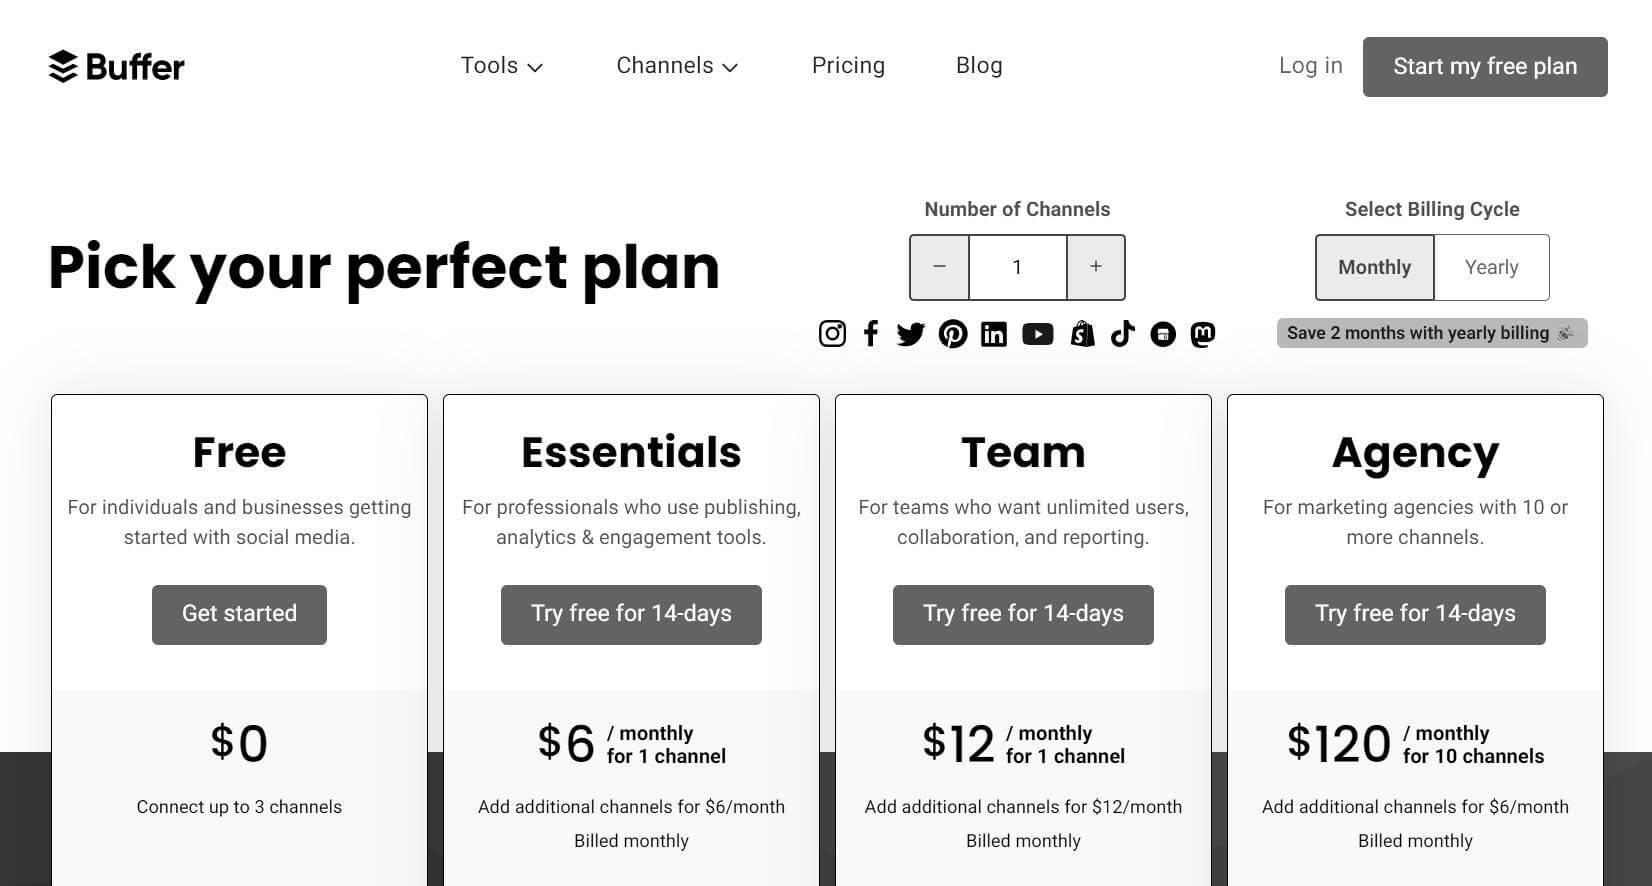
Task: Click the TikTok channel icon
Action: pyautogui.click(x=1122, y=334)
